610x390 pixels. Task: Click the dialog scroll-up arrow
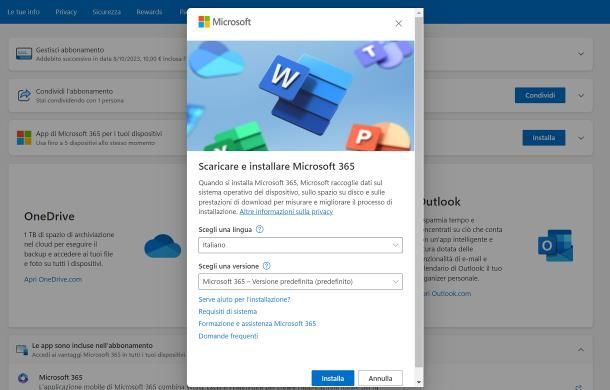click(x=419, y=12)
